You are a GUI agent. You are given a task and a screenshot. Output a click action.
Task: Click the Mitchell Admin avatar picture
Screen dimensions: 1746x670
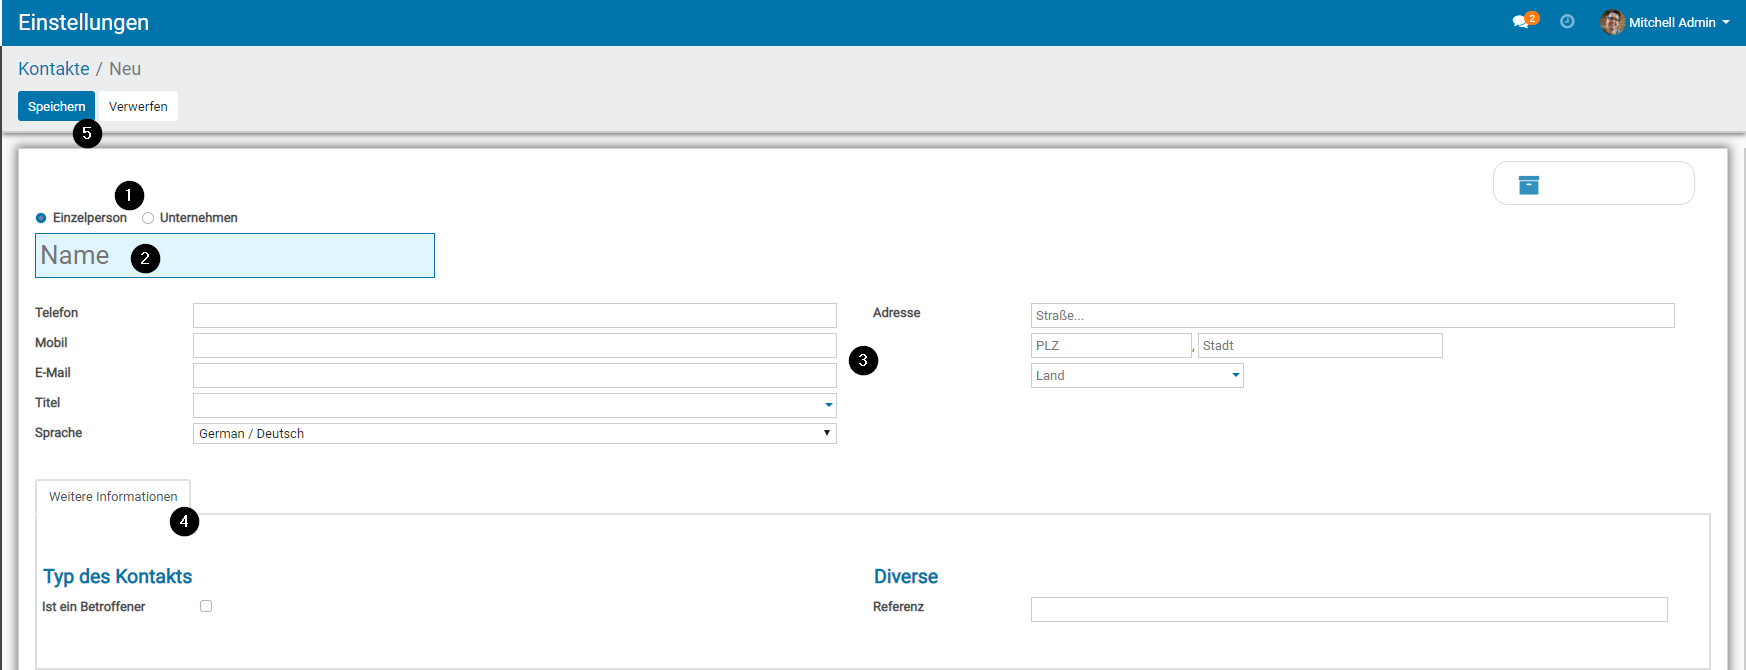coord(1611,22)
